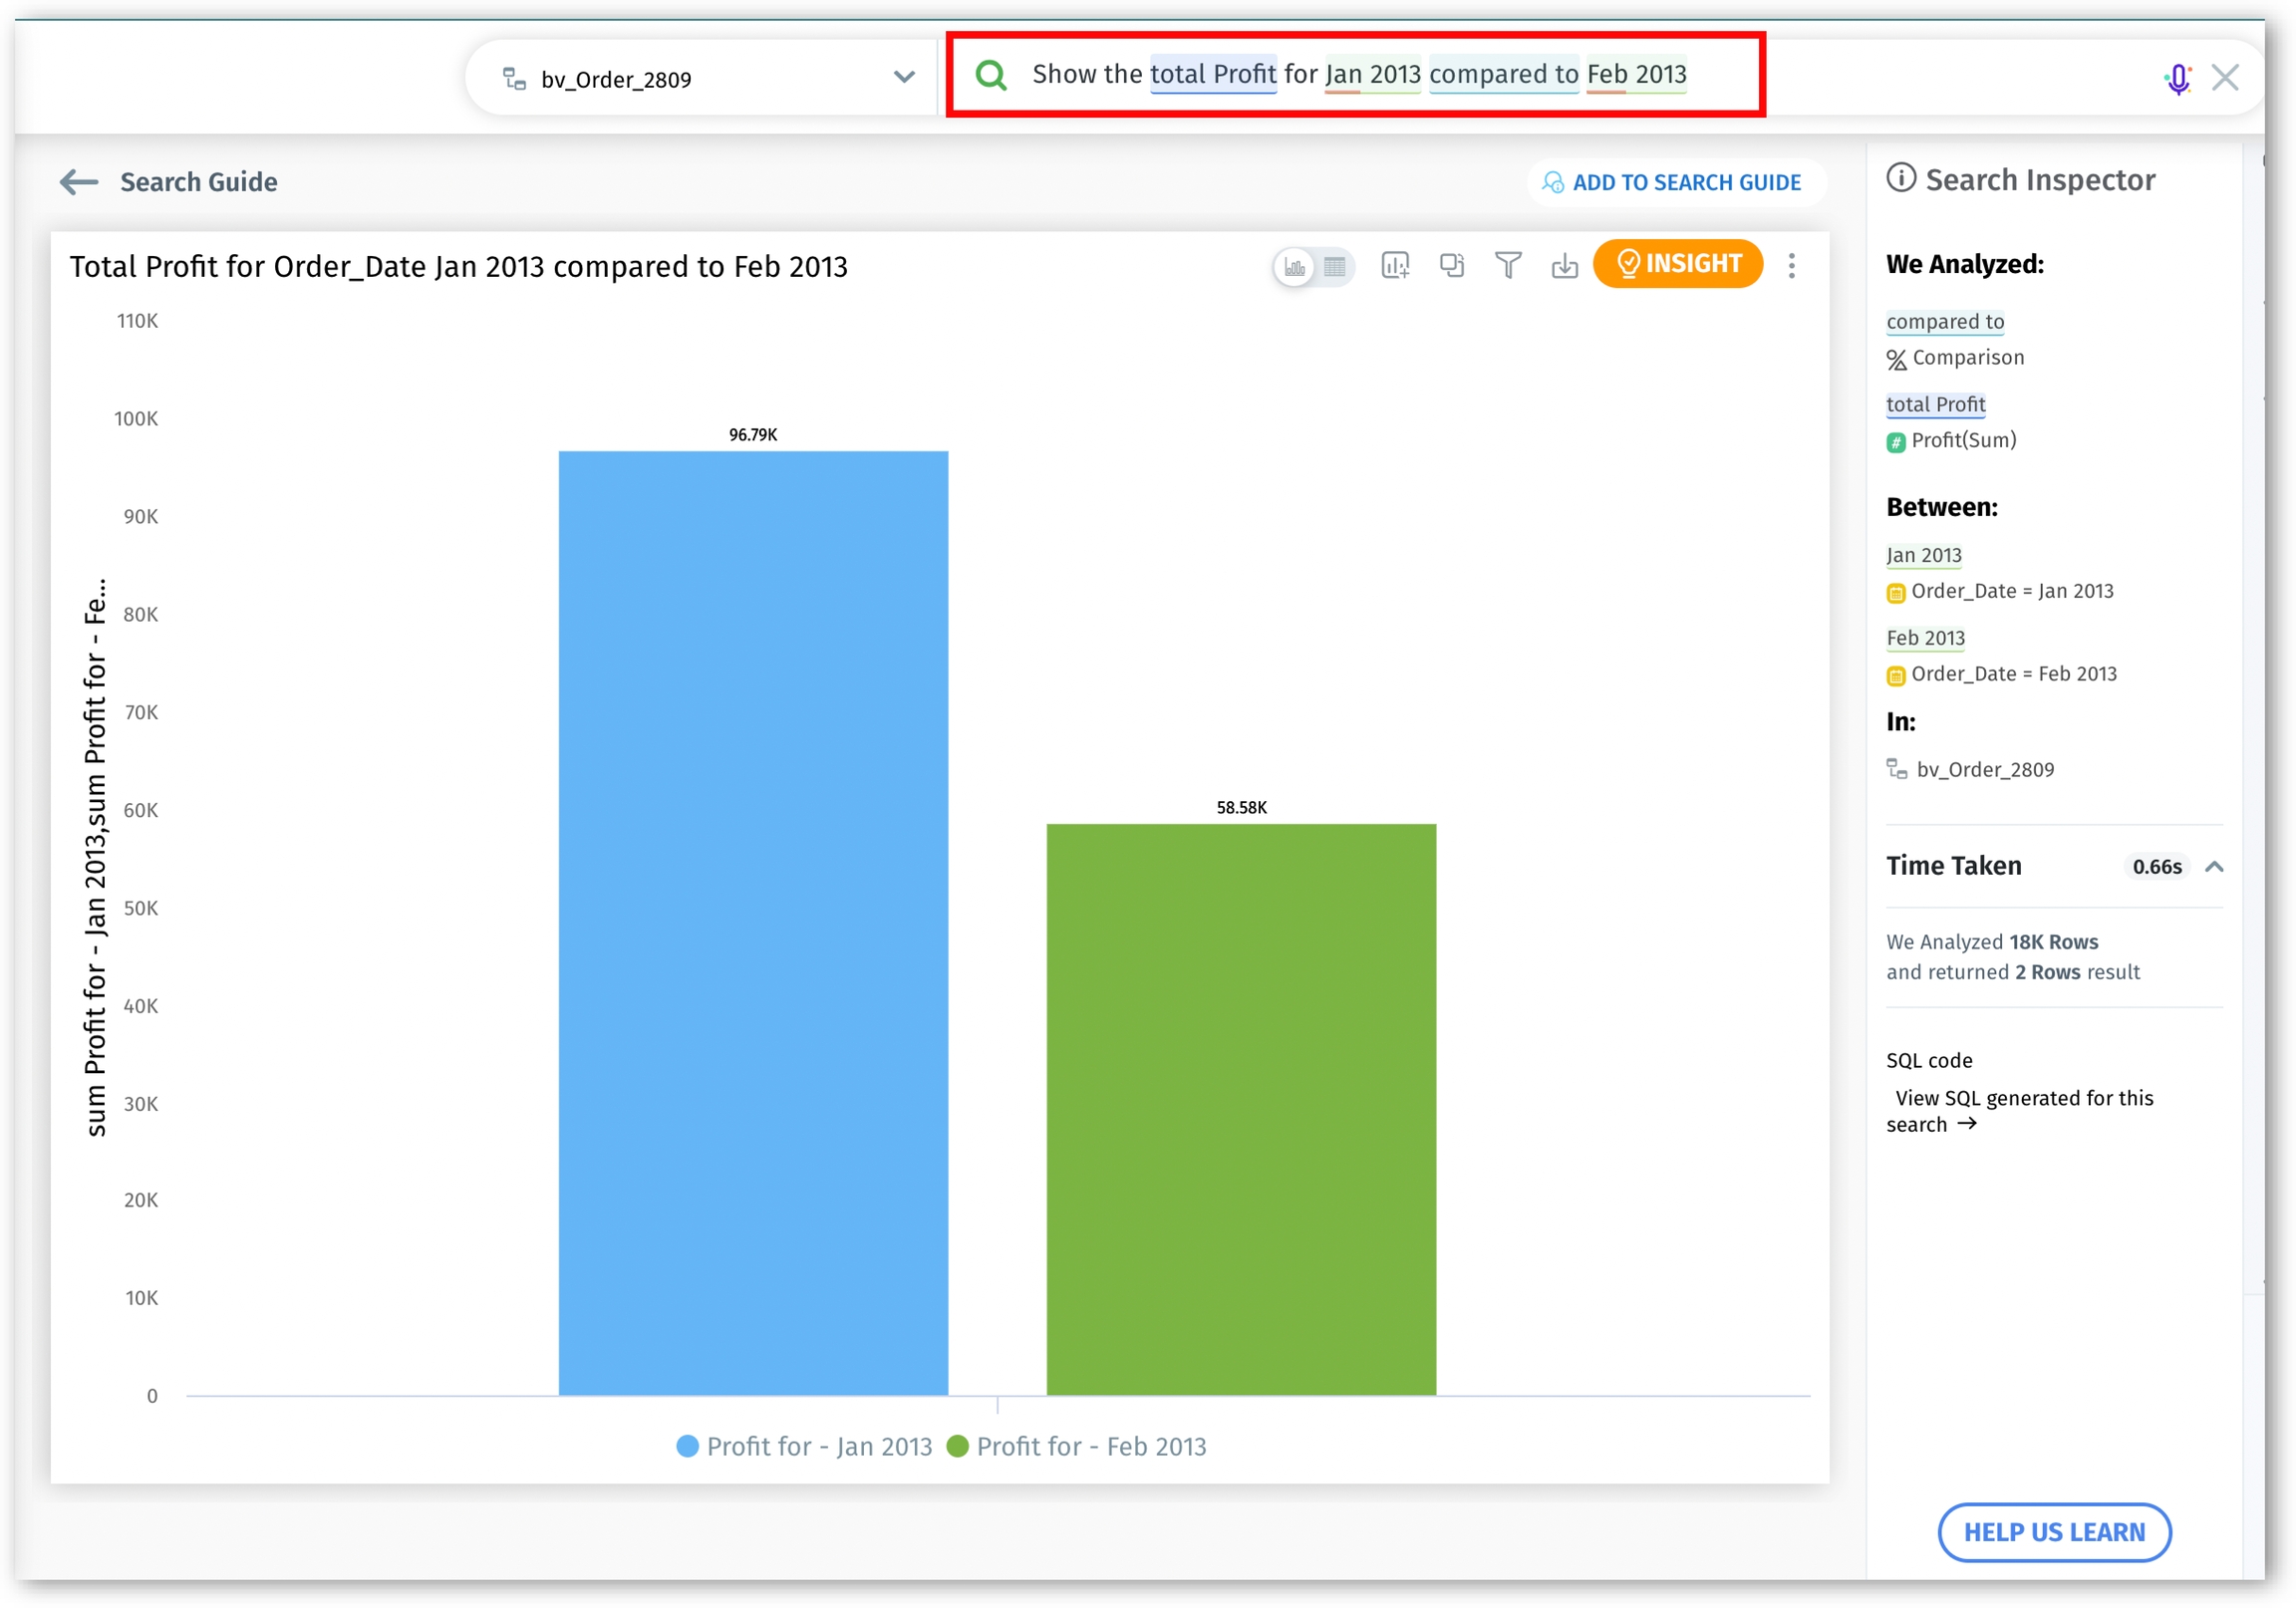
Task: Open the chart filter funnel icon
Action: click(1508, 265)
